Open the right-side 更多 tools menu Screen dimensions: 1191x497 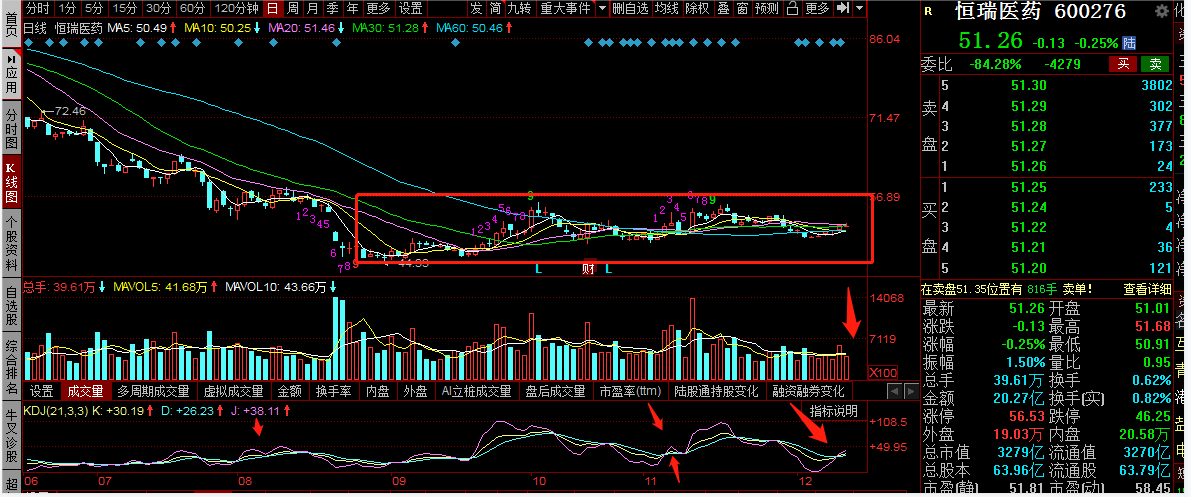(x=817, y=8)
